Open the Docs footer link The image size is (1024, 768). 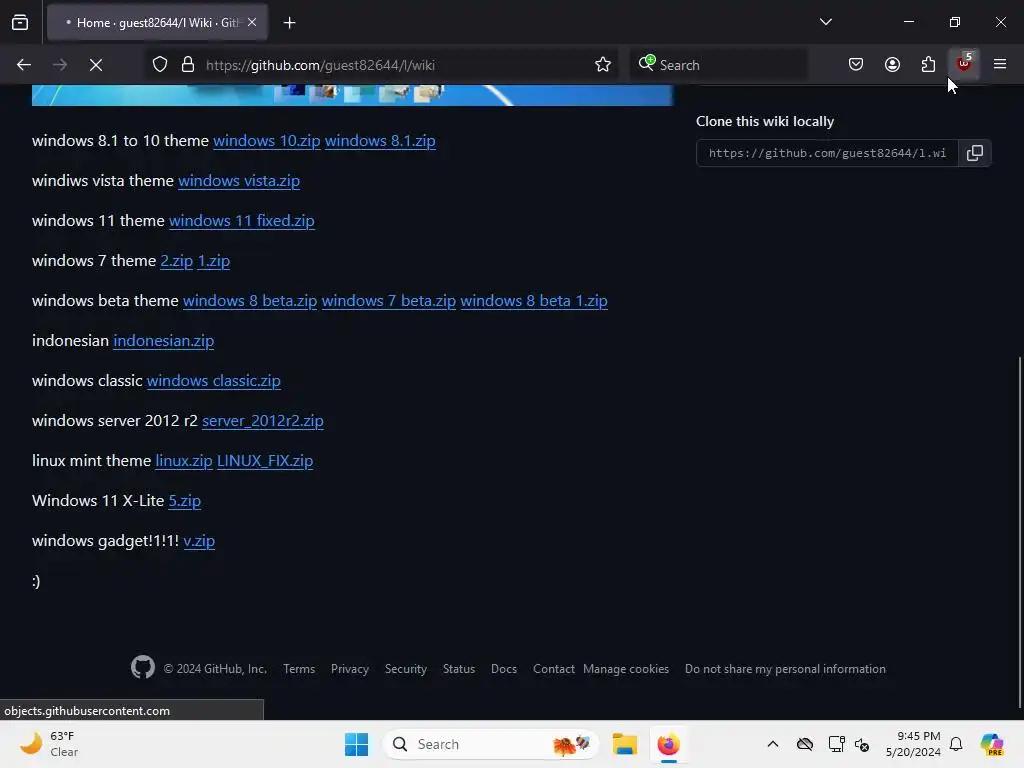pyautogui.click(x=504, y=669)
